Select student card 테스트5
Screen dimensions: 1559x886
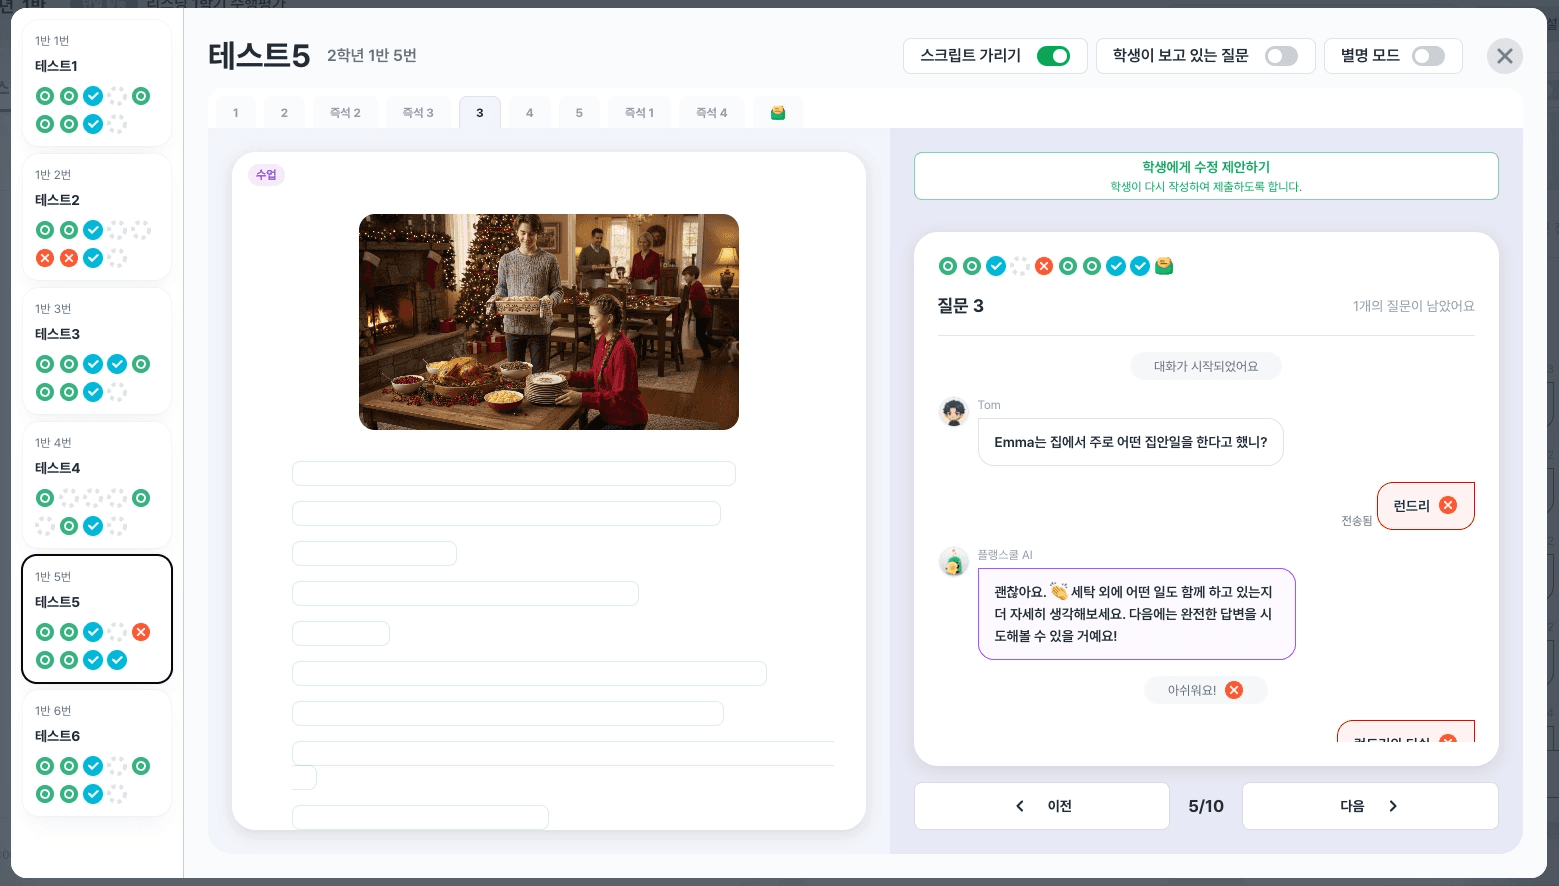click(x=97, y=619)
